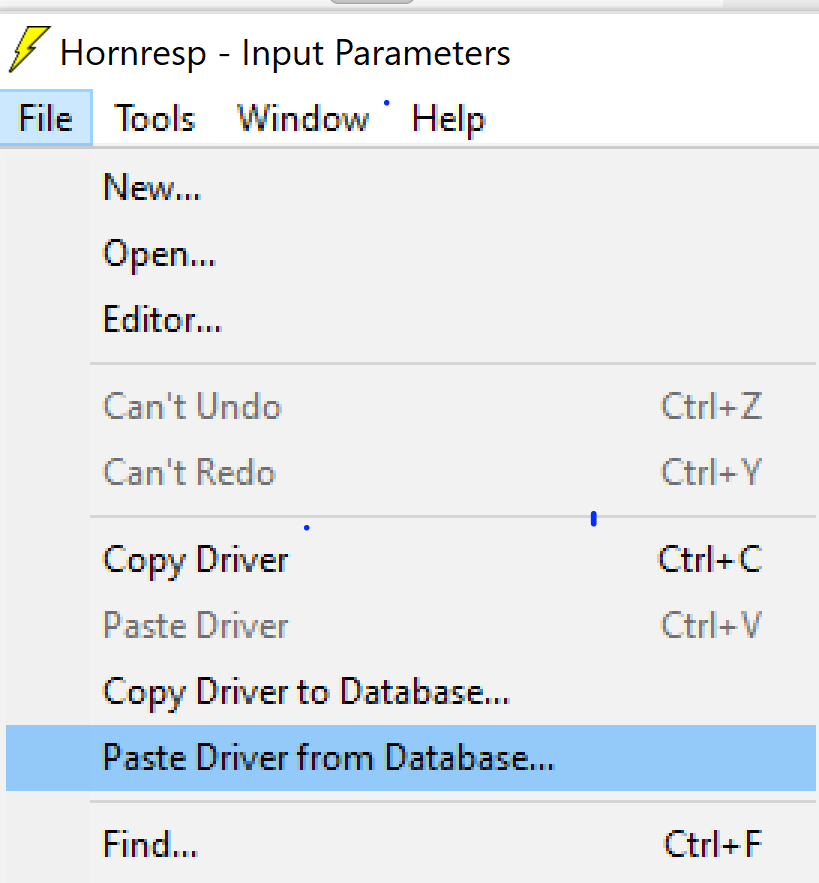Open the Window menu

(303, 119)
